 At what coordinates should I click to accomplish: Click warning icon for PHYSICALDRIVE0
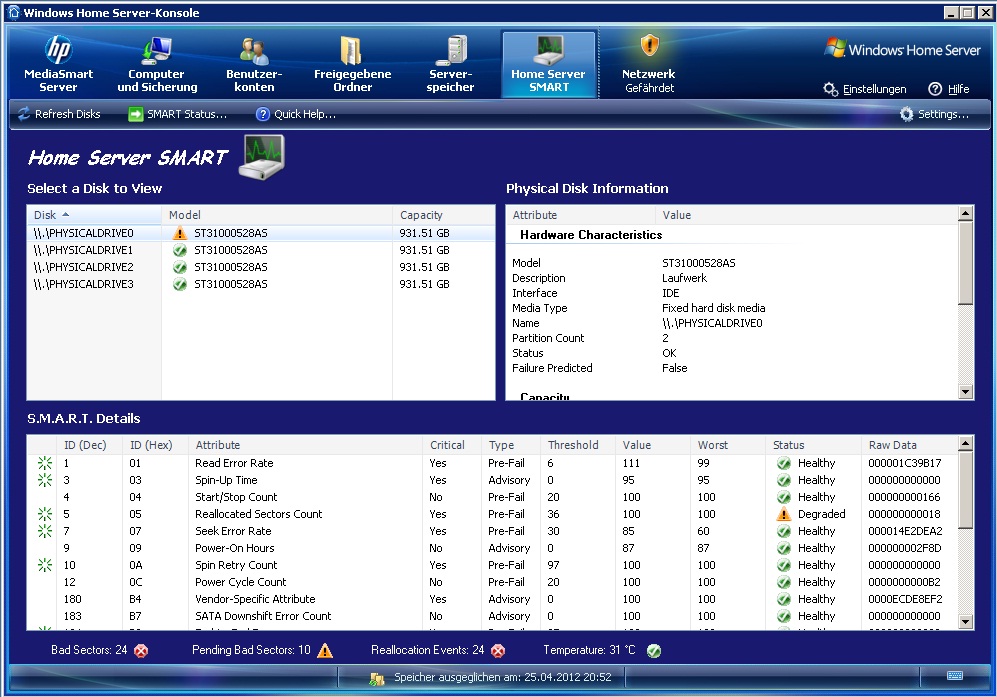[180, 233]
